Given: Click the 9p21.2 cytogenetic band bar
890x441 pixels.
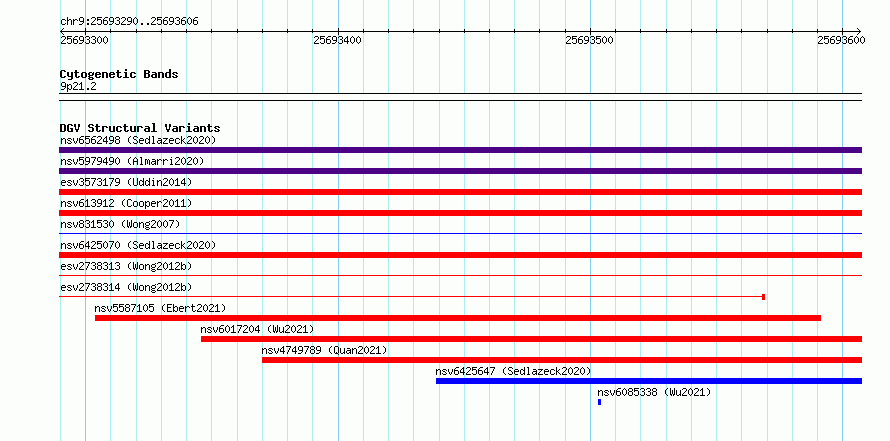Looking at the screenshot, I should [x=460, y=97].
